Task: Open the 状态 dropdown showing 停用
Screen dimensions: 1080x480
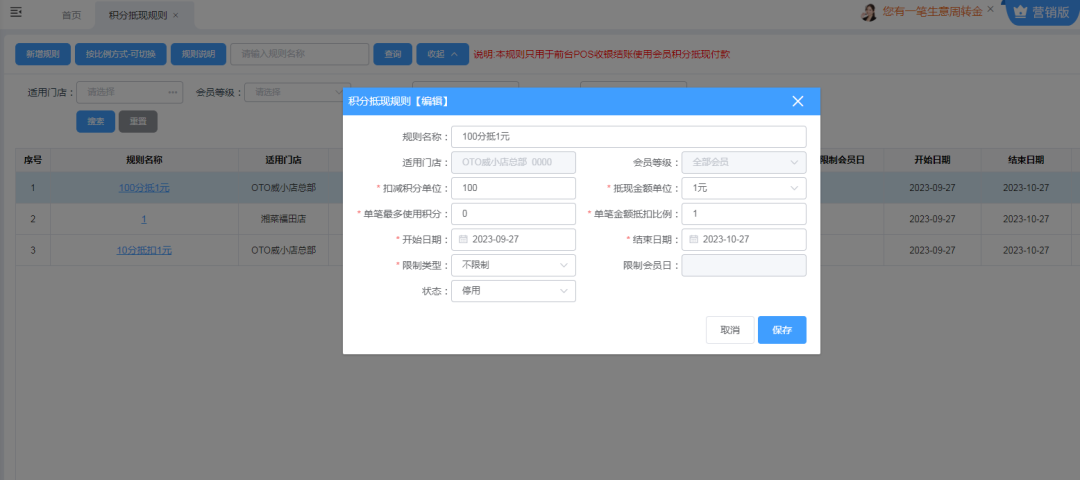Action: 513,291
